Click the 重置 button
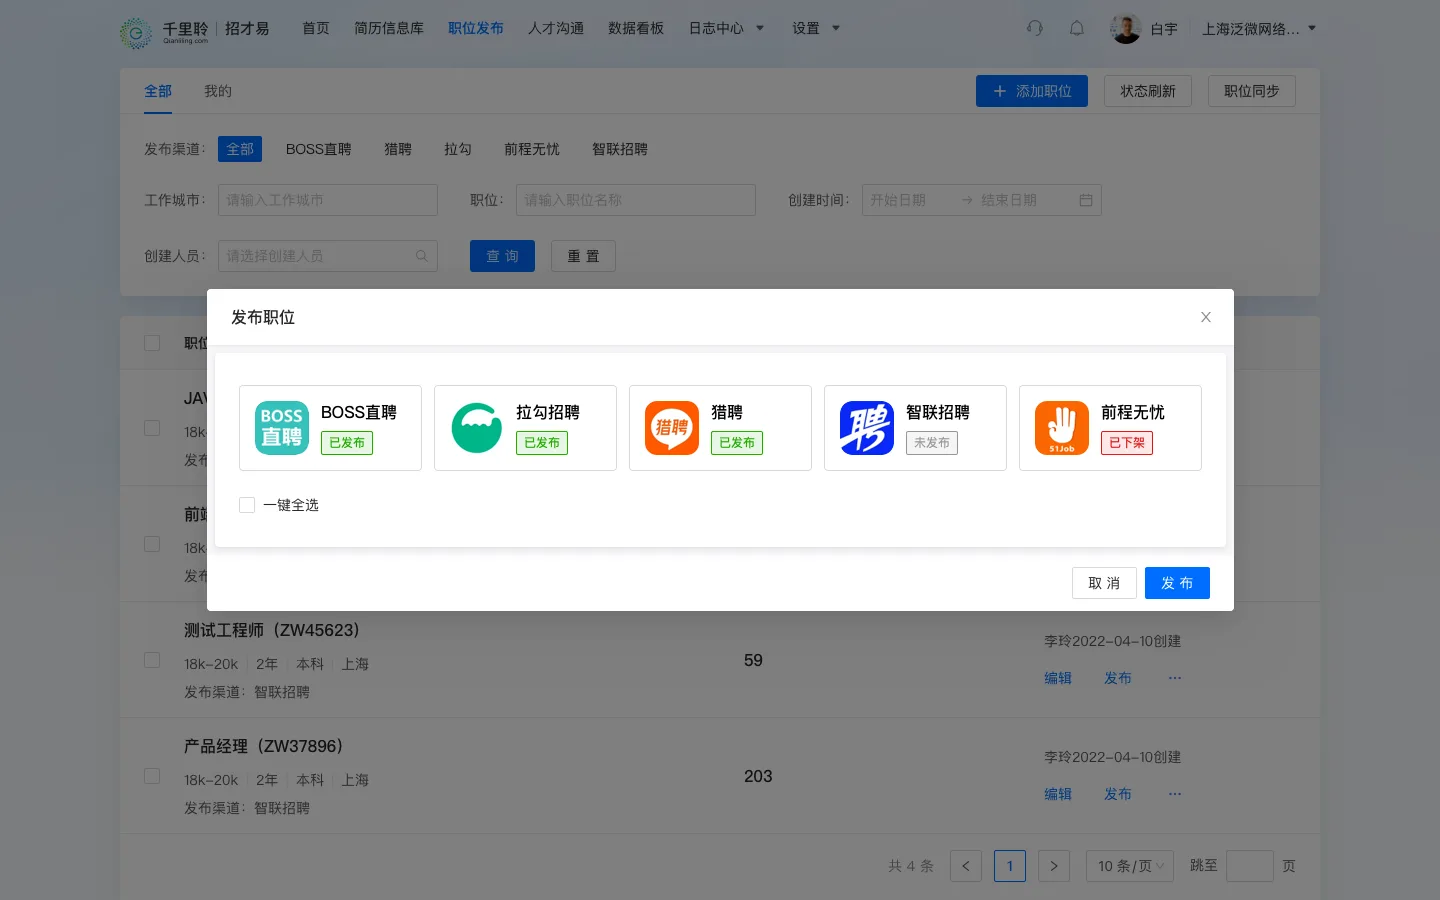Screen dimensions: 1440x900 click(x=583, y=256)
